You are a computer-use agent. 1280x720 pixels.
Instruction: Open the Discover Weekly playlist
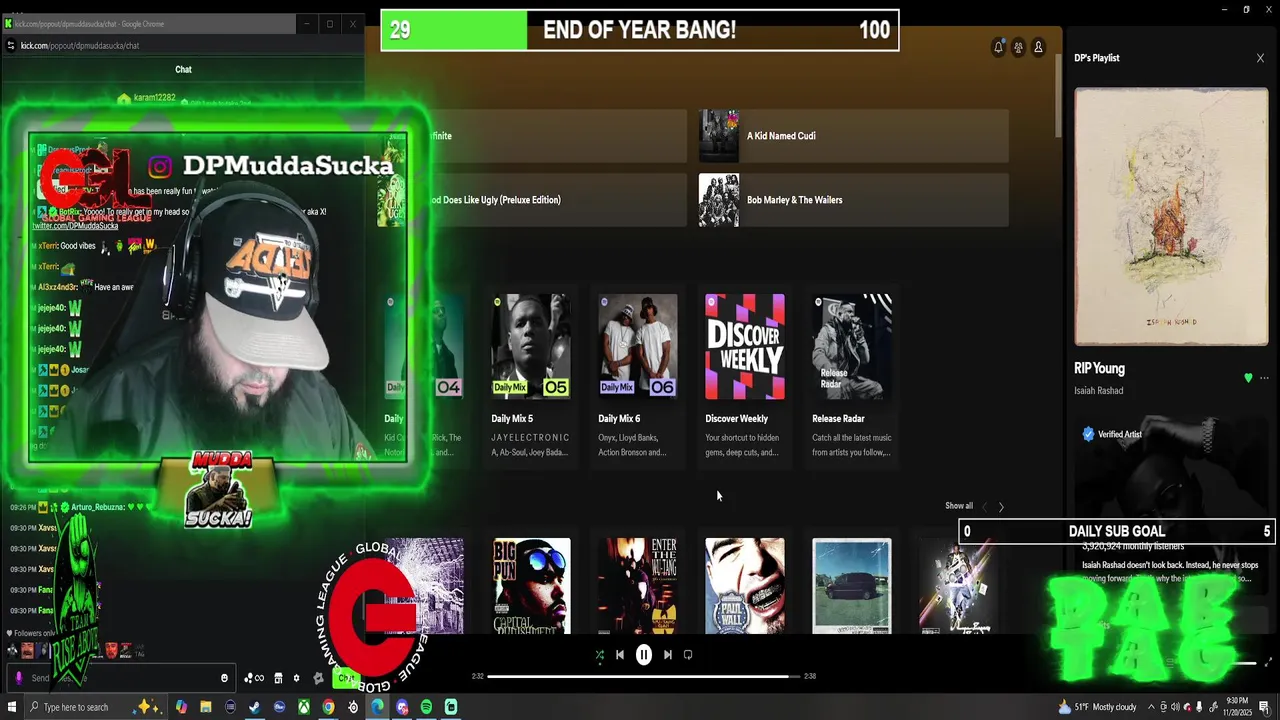(x=745, y=378)
